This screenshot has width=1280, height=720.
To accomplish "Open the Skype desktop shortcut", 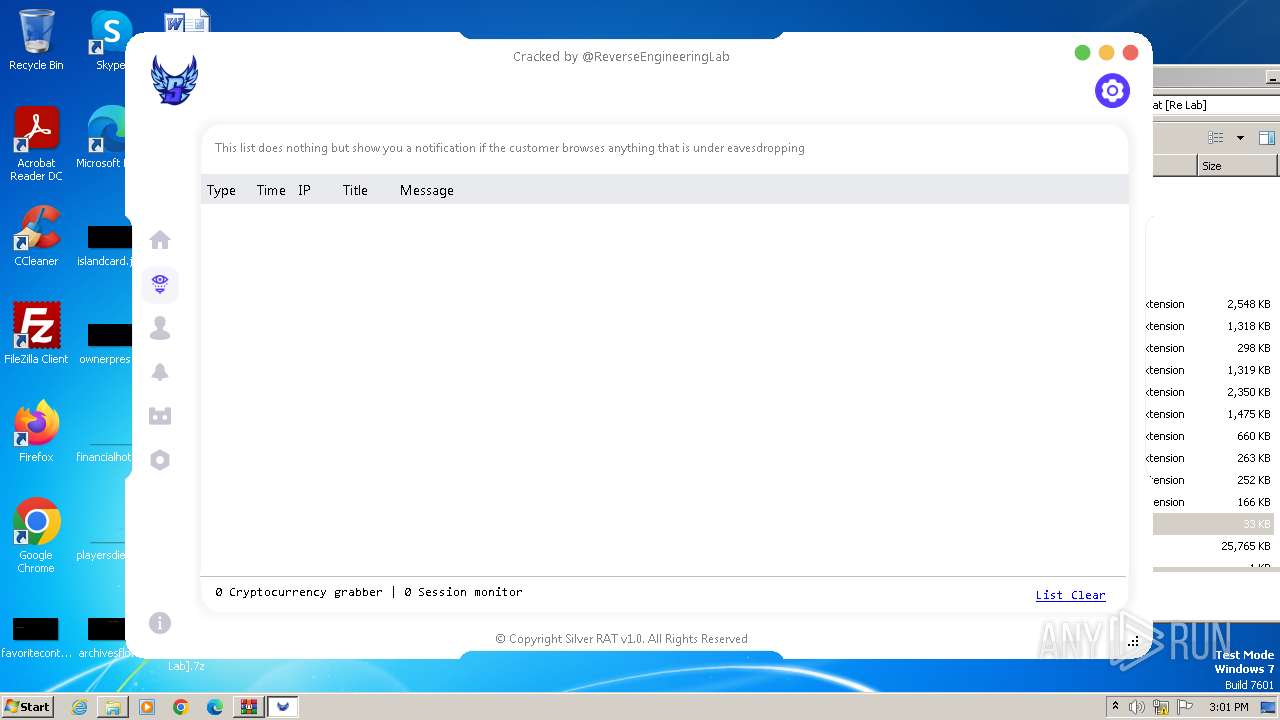I will tap(110, 40).
